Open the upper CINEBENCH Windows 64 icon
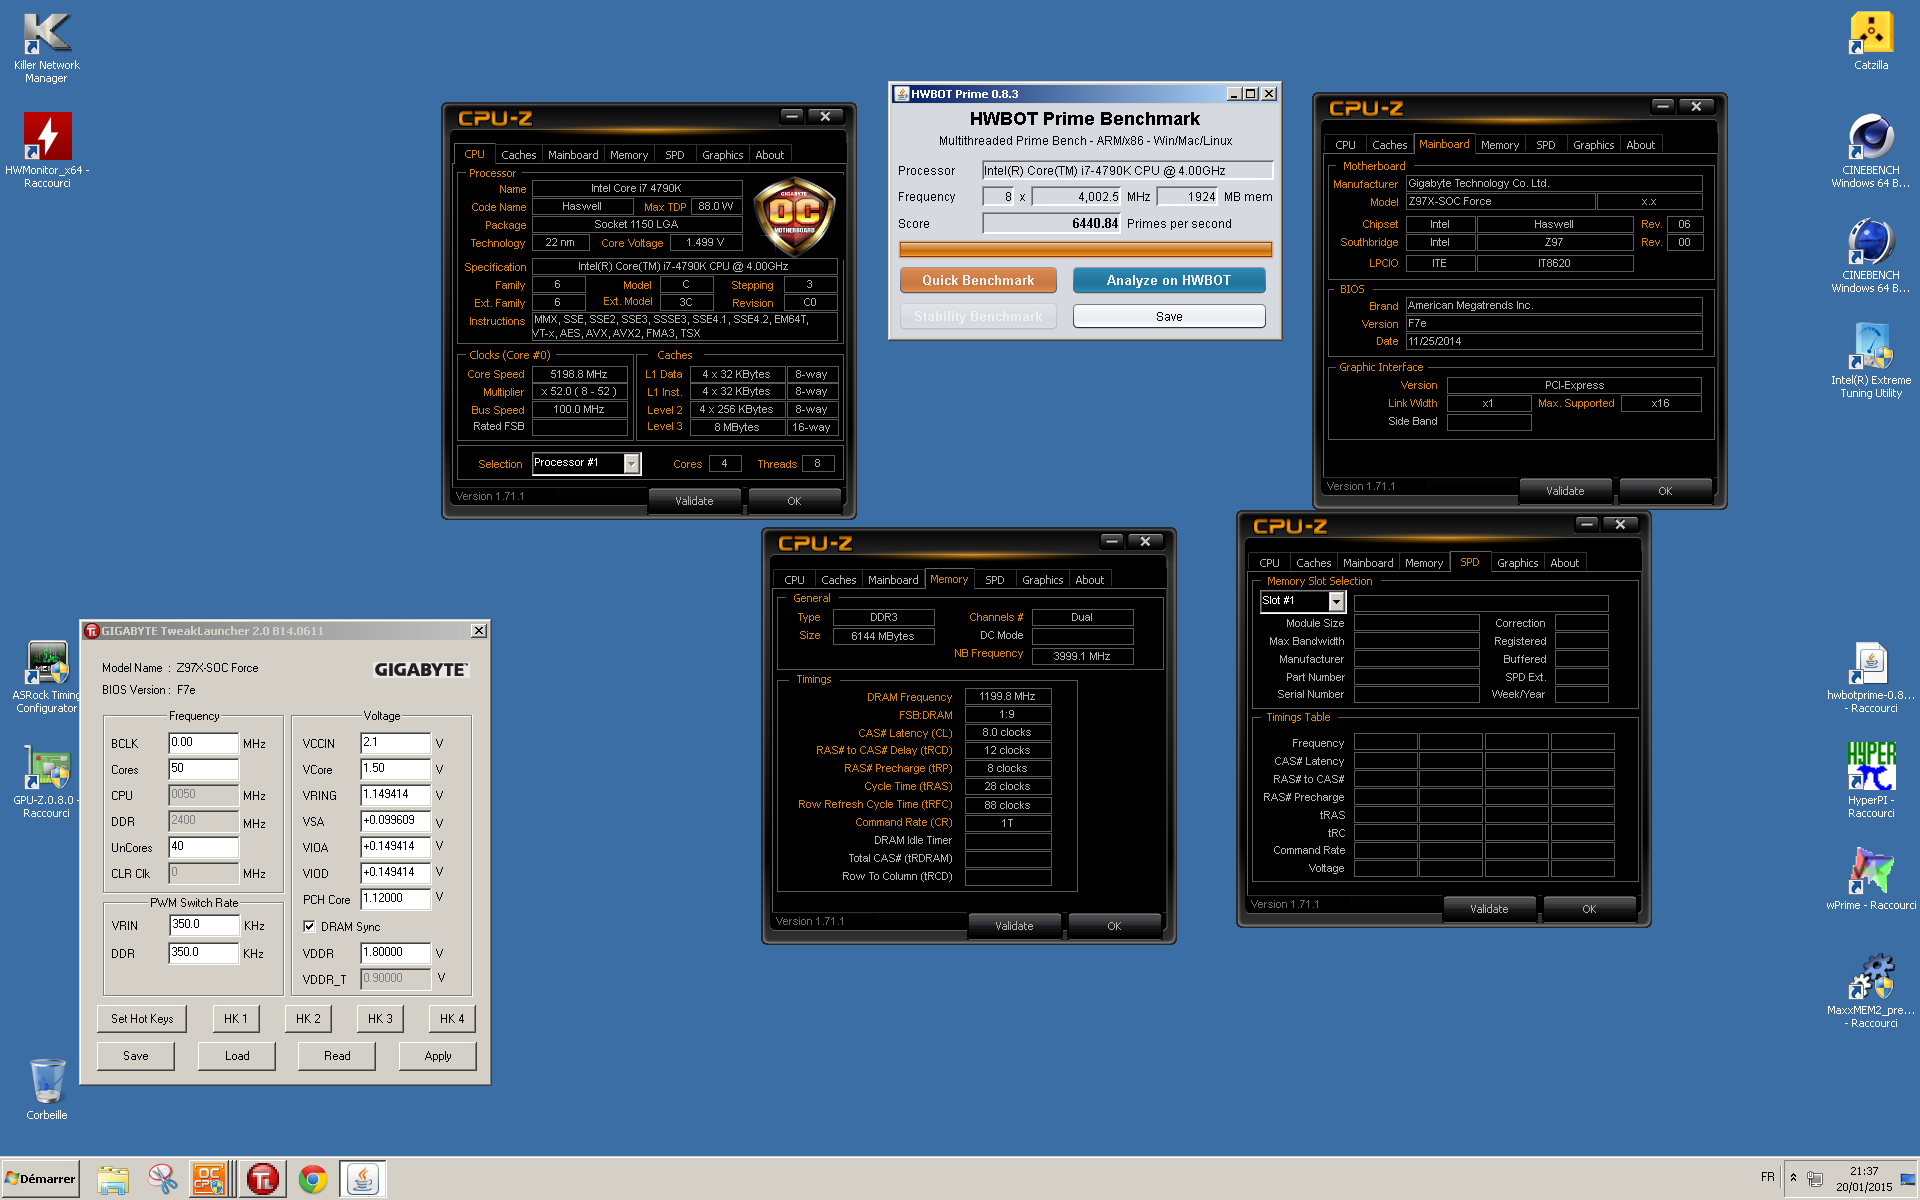The height and width of the screenshot is (1200, 1920). click(1871, 150)
